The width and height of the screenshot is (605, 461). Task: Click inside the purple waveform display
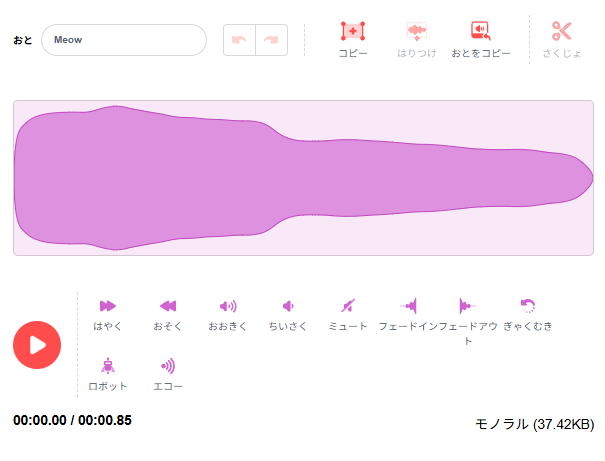303,178
